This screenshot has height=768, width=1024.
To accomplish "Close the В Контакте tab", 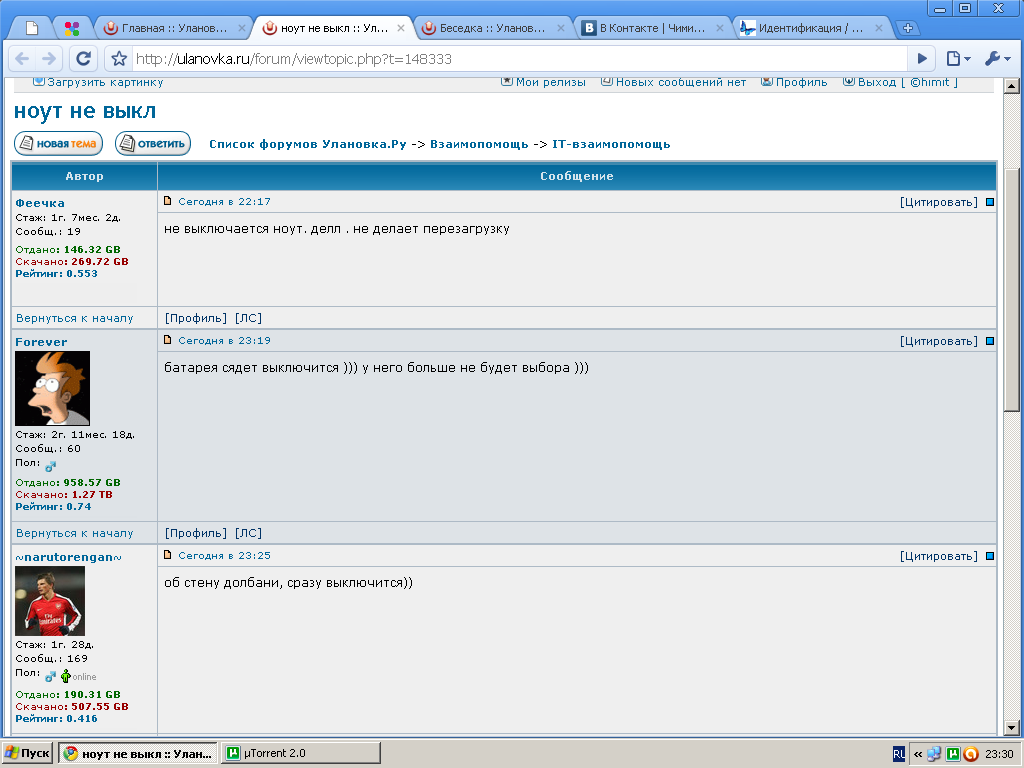I will coord(720,28).
